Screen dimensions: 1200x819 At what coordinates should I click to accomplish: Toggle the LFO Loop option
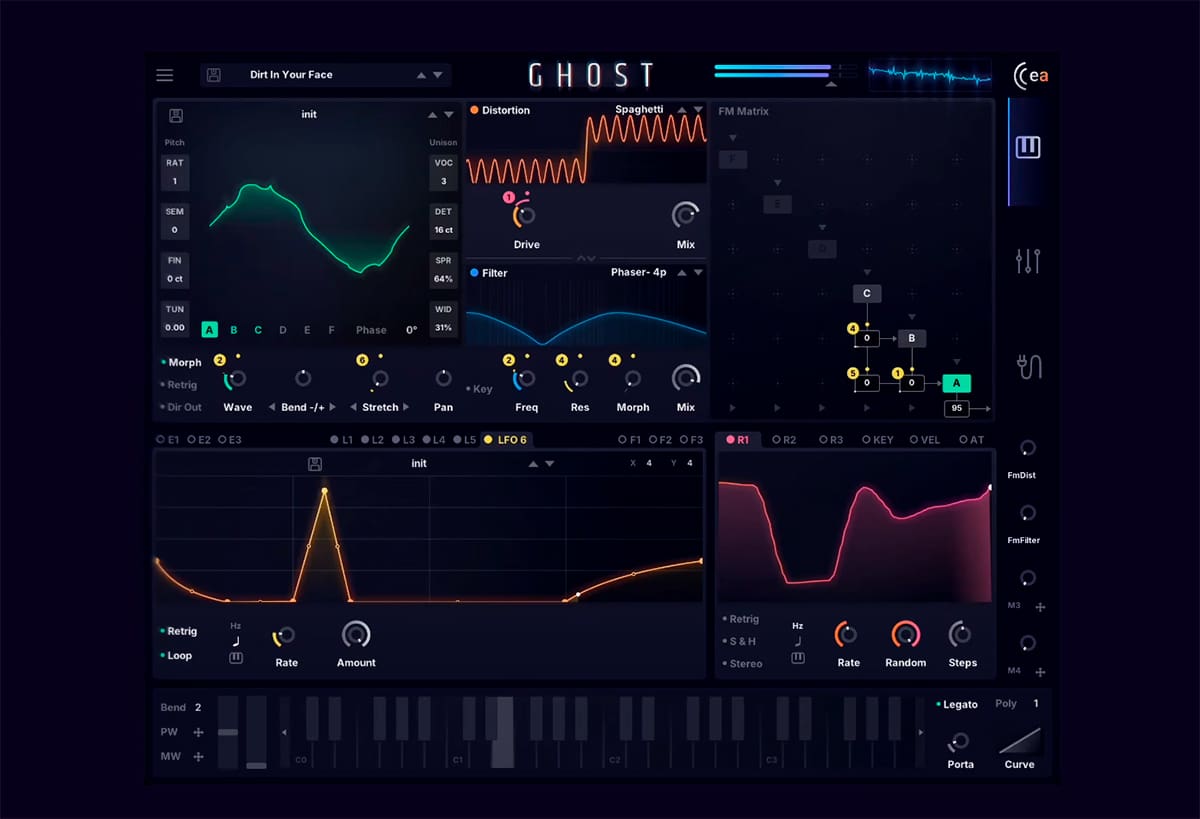pos(176,656)
